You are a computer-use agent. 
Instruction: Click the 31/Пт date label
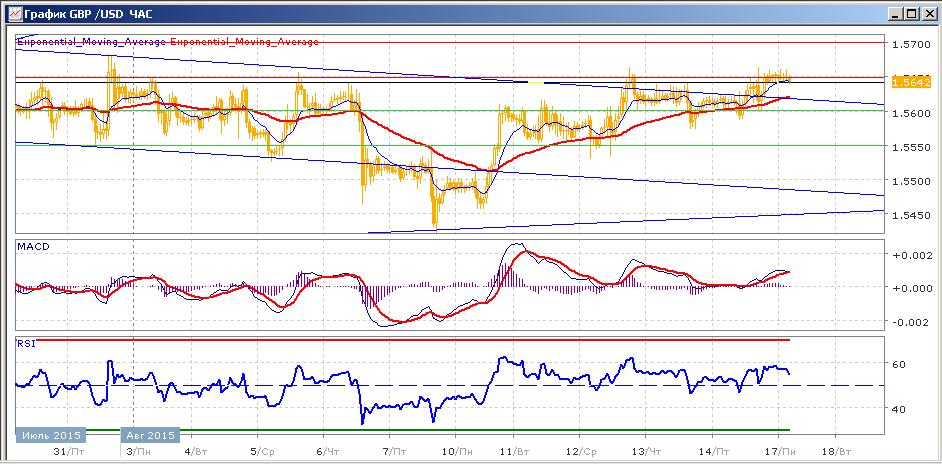(x=70, y=451)
